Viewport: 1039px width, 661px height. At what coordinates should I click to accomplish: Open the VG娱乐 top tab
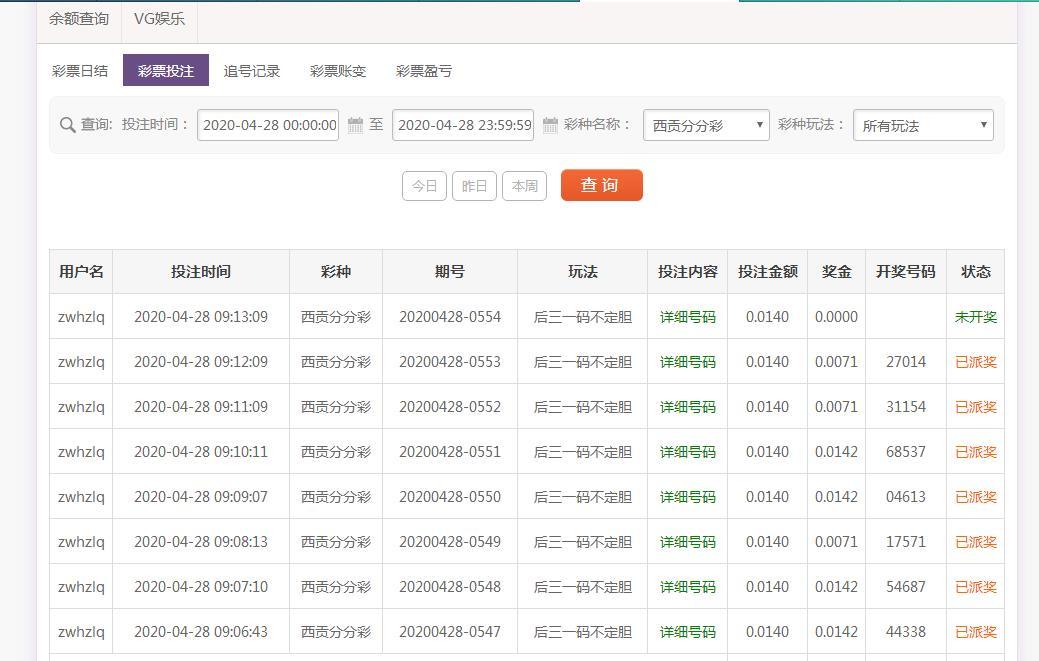click(159, 19)
